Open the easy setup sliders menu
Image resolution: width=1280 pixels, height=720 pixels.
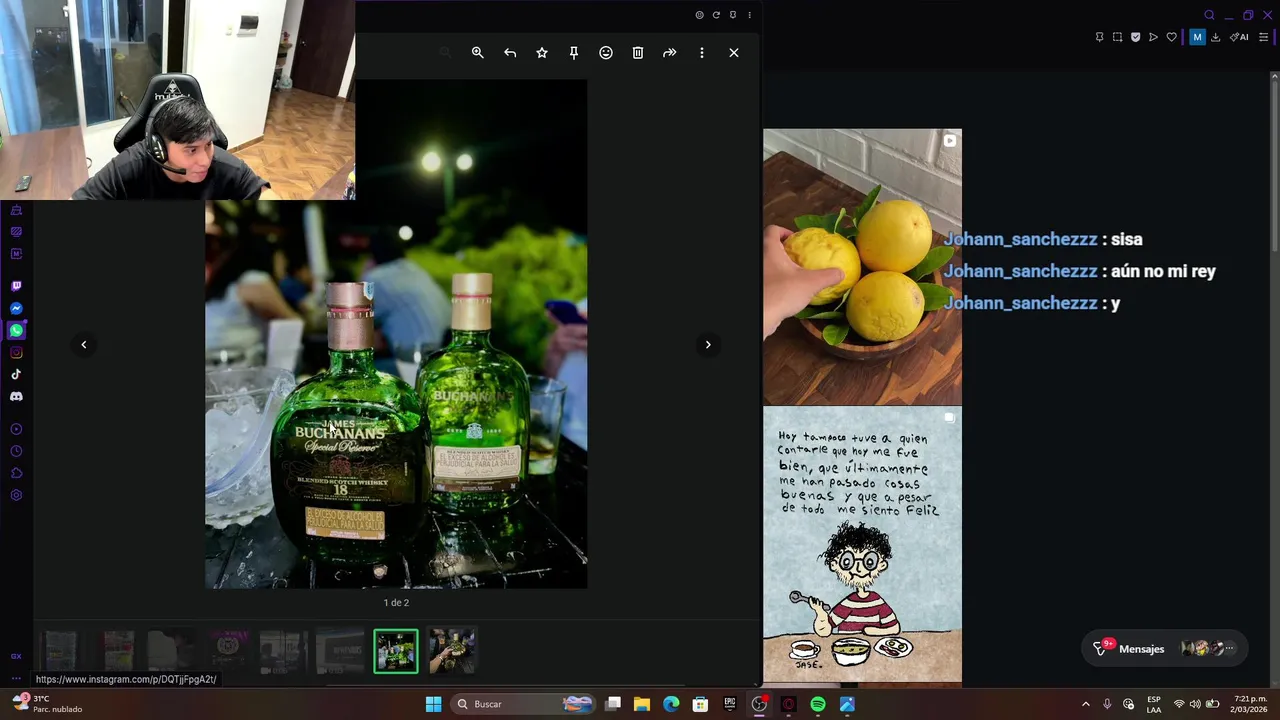pos(1263,37)
